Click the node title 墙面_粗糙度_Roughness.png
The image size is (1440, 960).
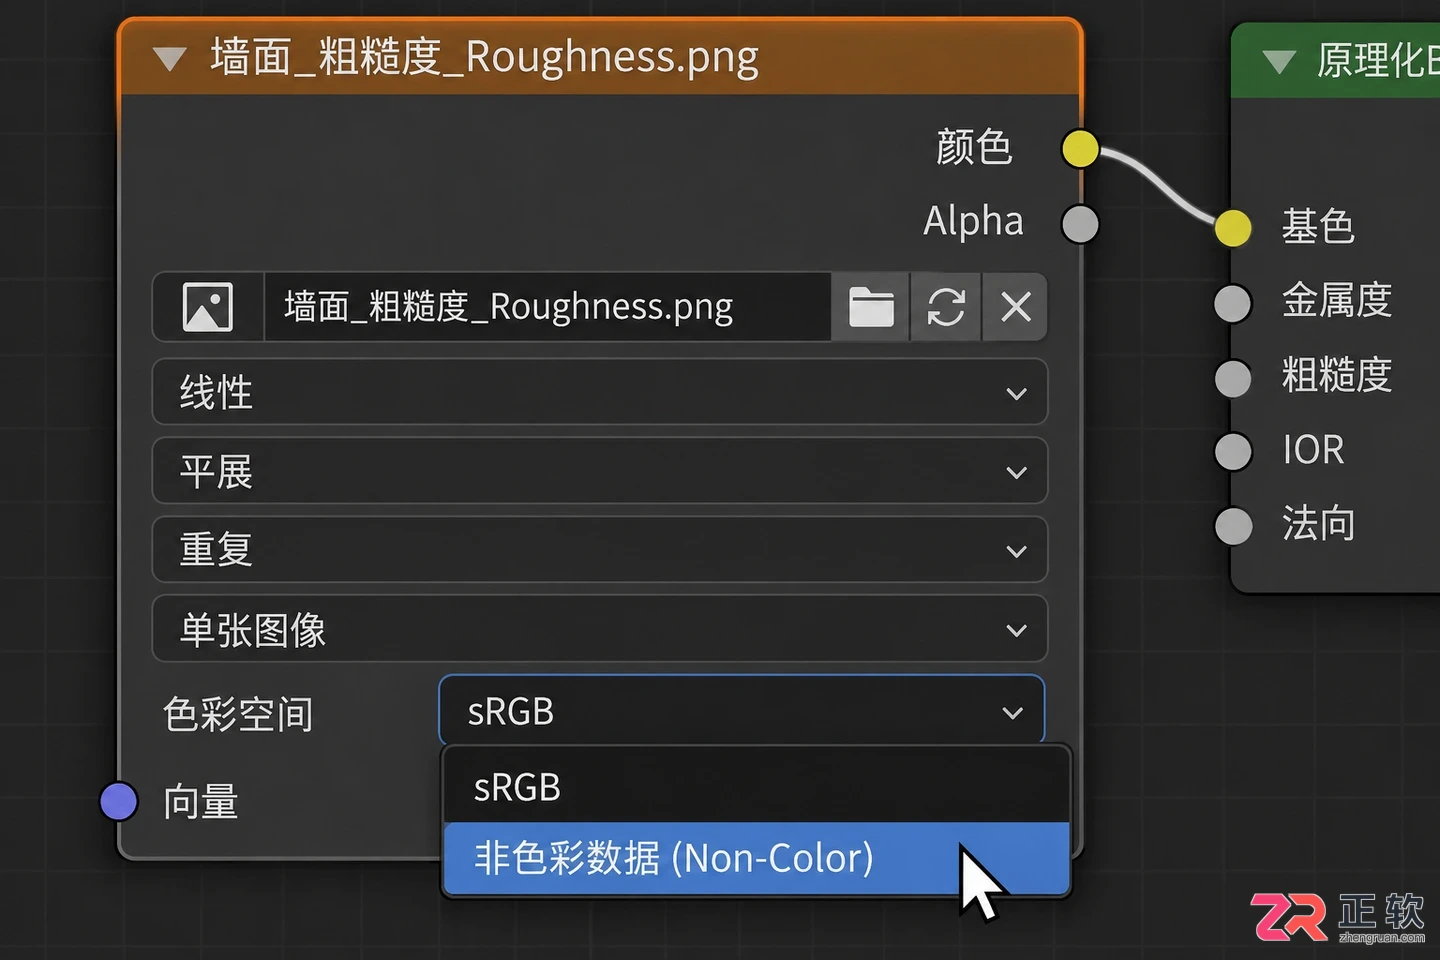click(x=485, y=58)
